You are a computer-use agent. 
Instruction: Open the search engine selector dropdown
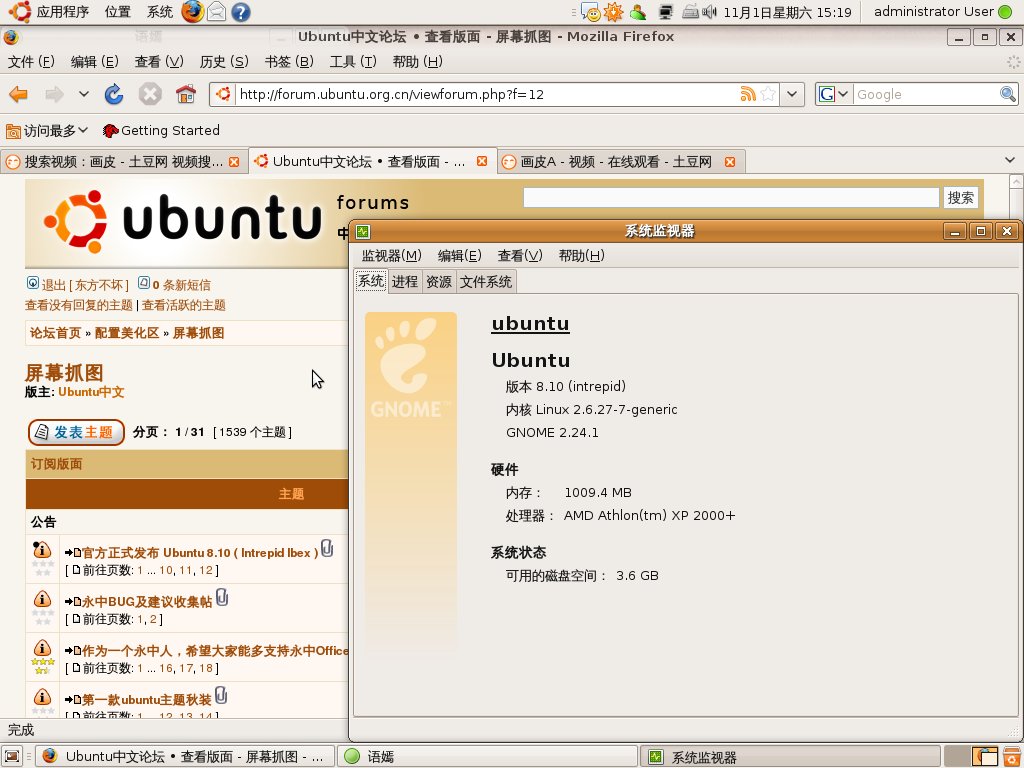[x=834, y=94]
